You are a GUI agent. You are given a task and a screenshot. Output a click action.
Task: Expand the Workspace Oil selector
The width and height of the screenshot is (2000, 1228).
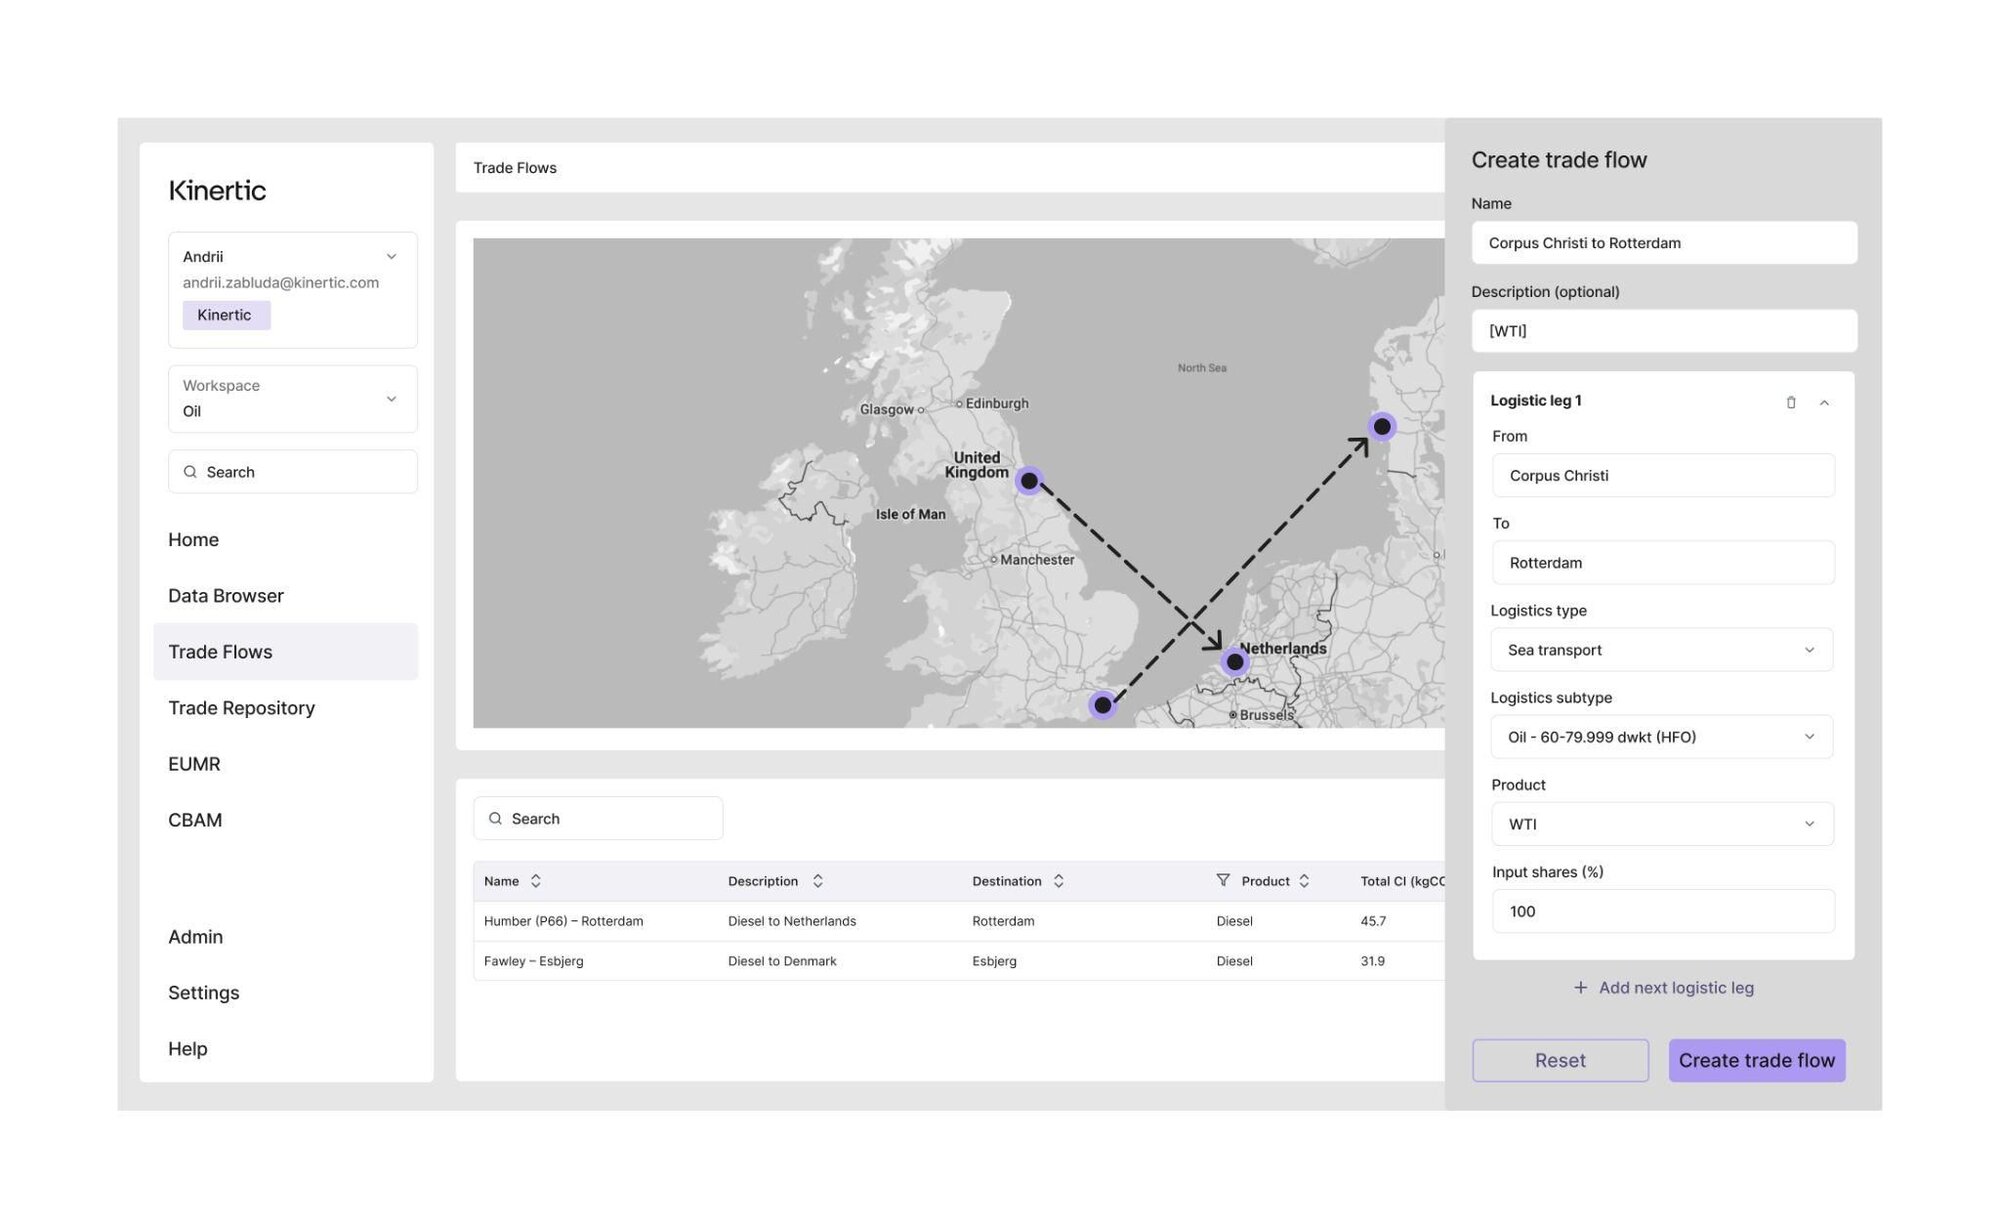(293, 399)
